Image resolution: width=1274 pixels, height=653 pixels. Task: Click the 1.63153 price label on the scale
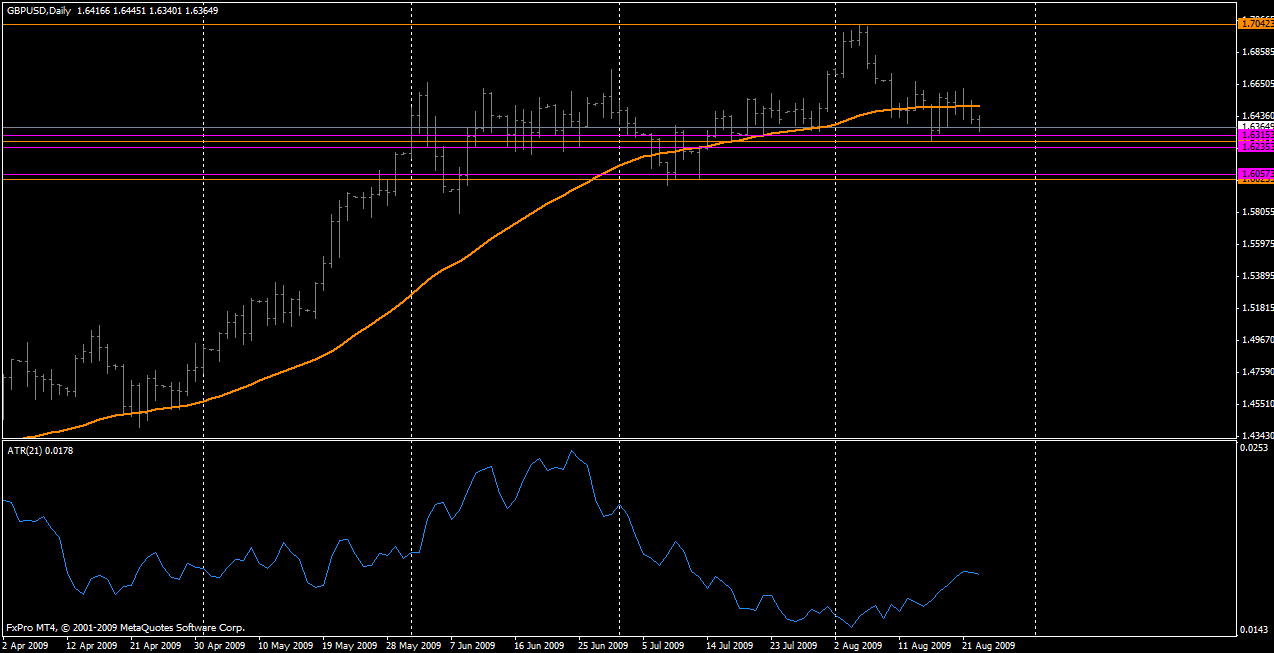click(1253, 136)
